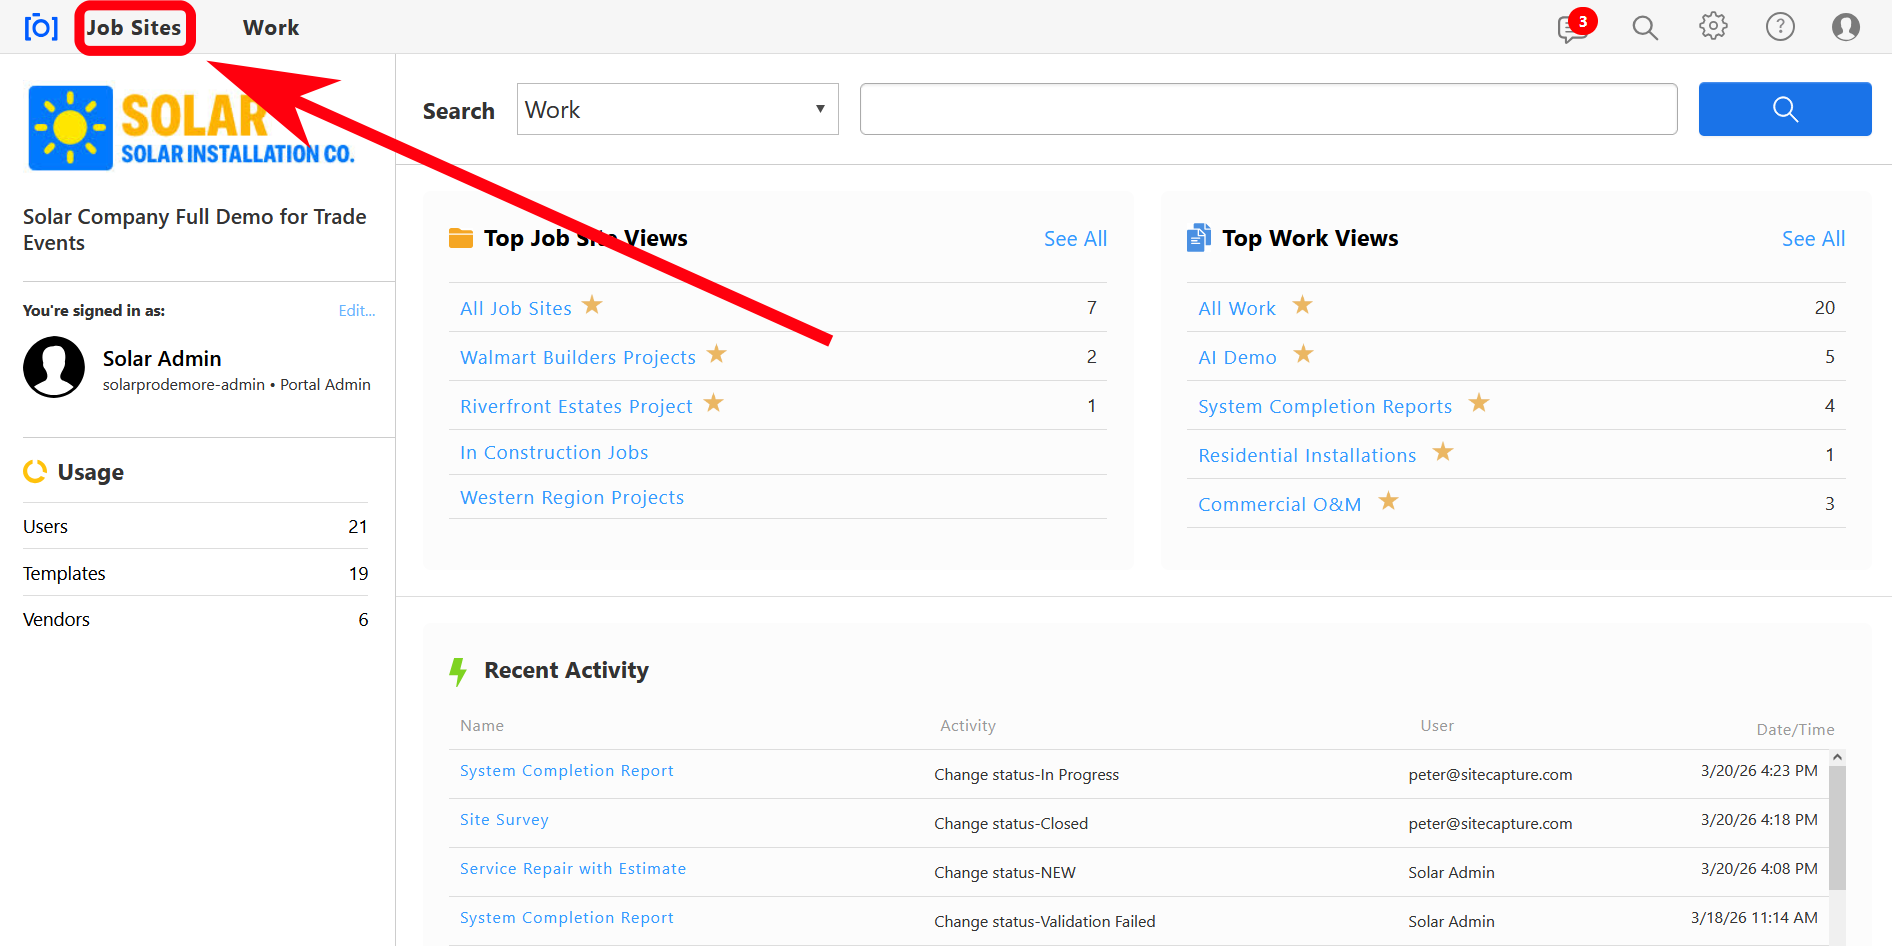Toggle favorite star for All Job Sites

tap(592, 305)
